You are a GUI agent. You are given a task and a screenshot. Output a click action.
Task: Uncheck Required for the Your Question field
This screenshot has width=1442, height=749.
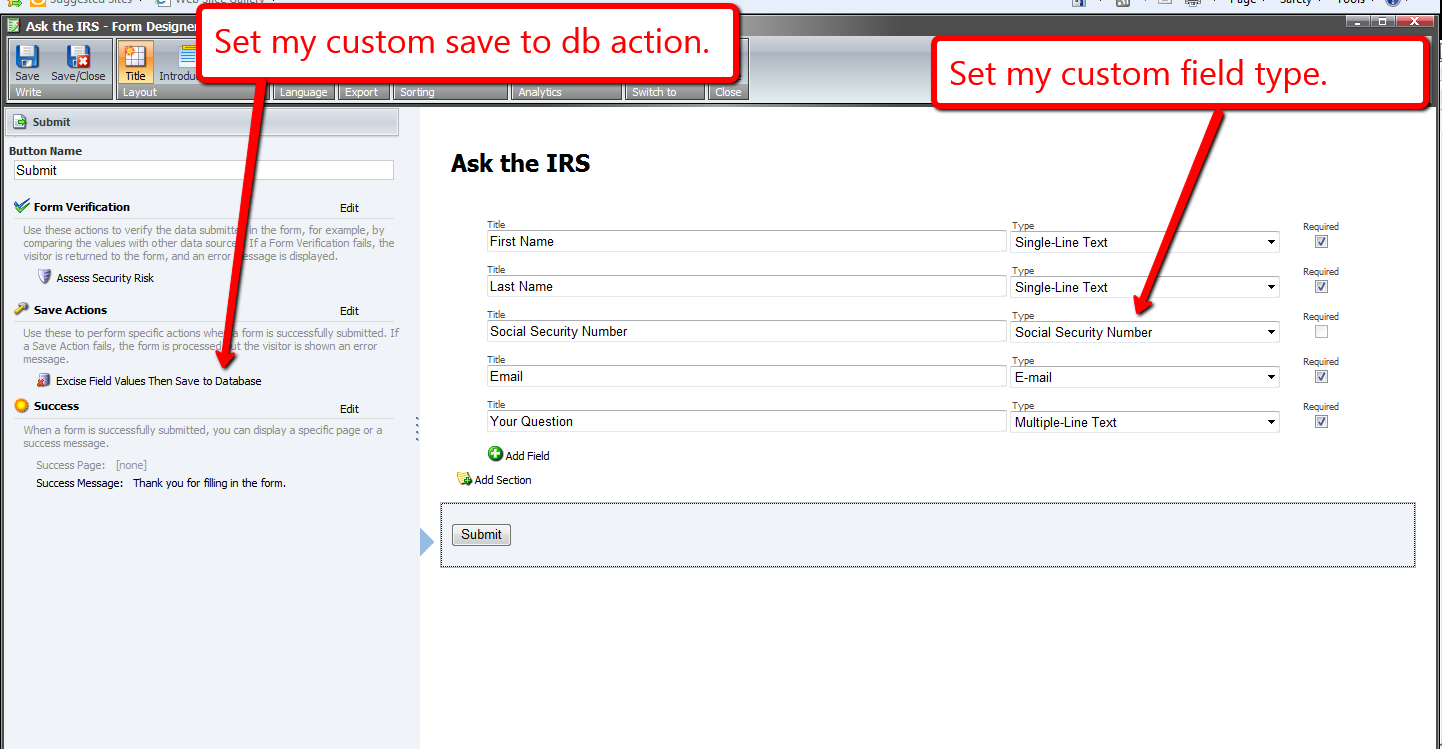(1321, 422)
